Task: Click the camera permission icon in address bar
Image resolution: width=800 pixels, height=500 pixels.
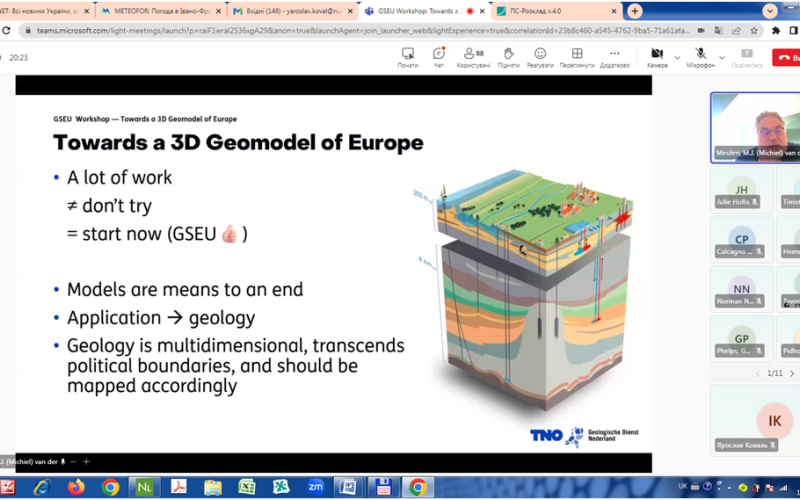Action: [x=702, y=31]
